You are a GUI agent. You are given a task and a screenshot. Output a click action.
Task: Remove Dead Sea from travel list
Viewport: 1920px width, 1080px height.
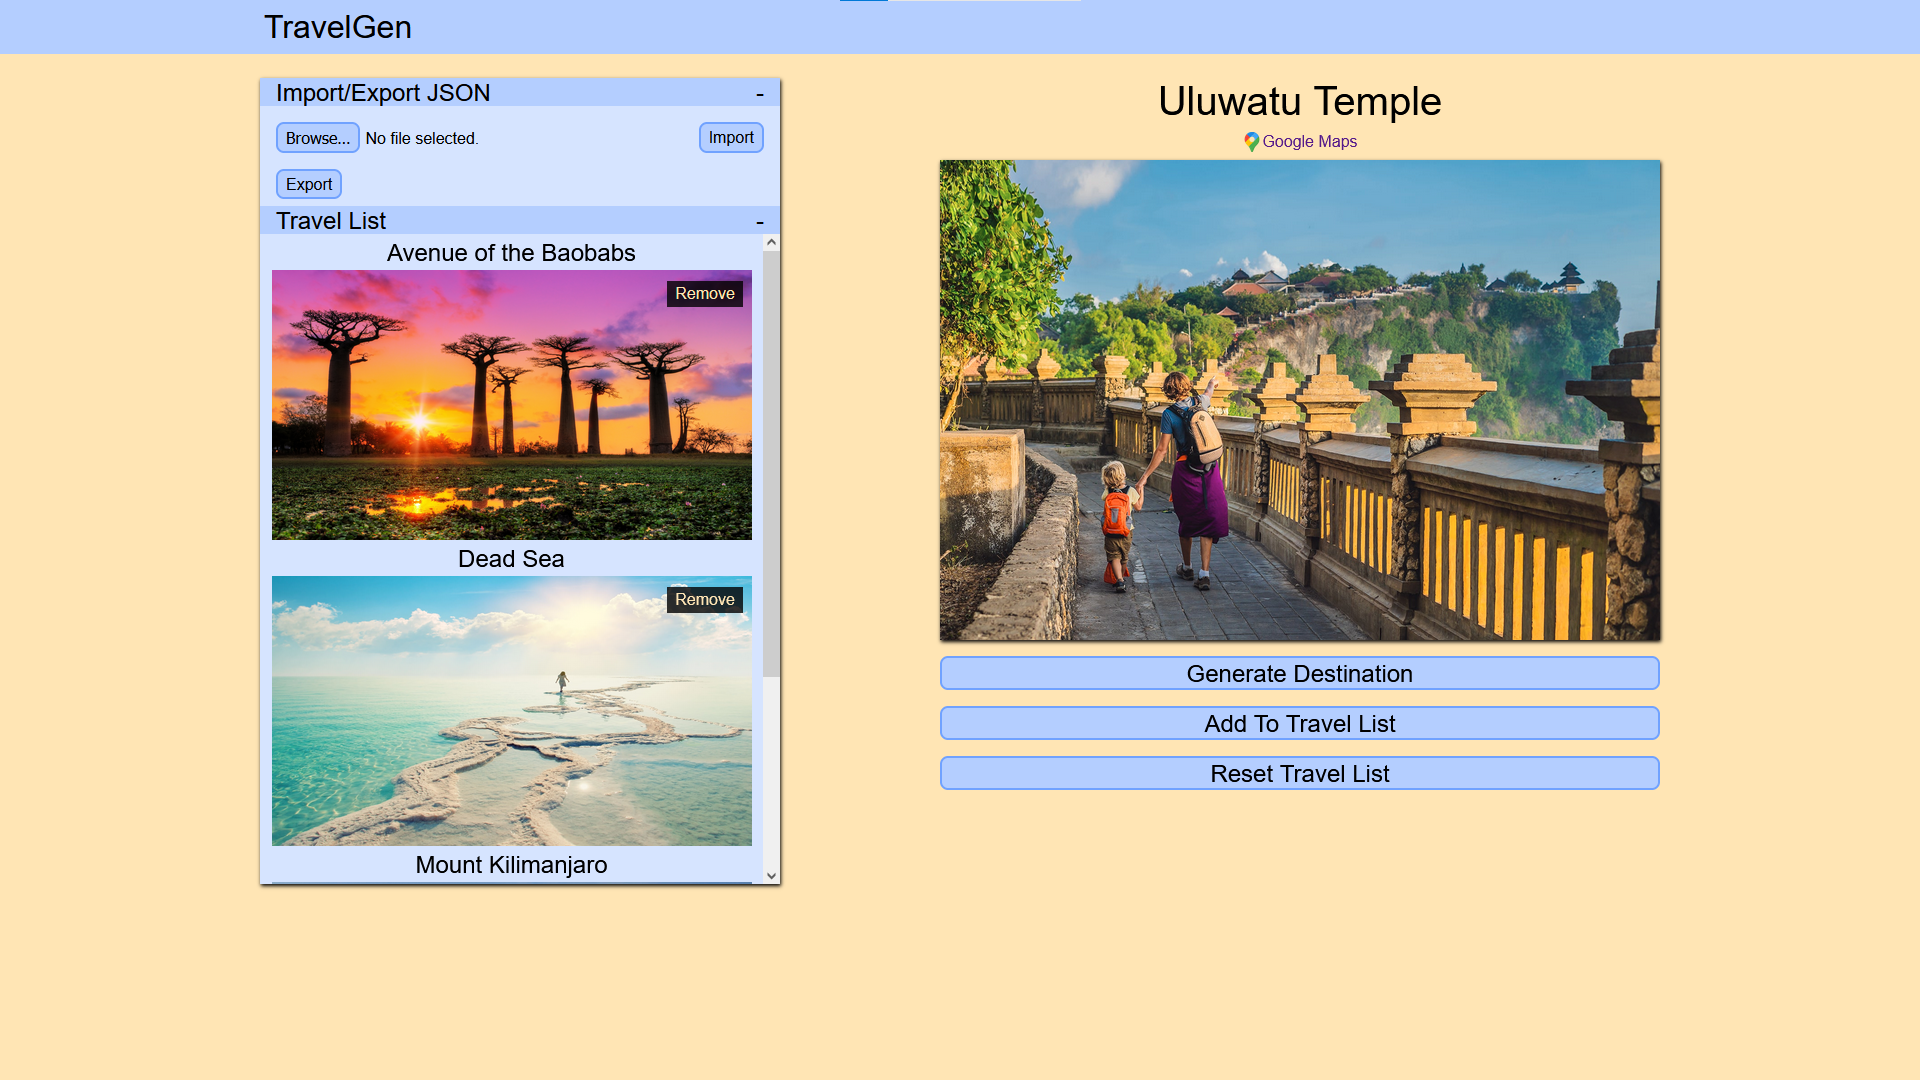705,600
